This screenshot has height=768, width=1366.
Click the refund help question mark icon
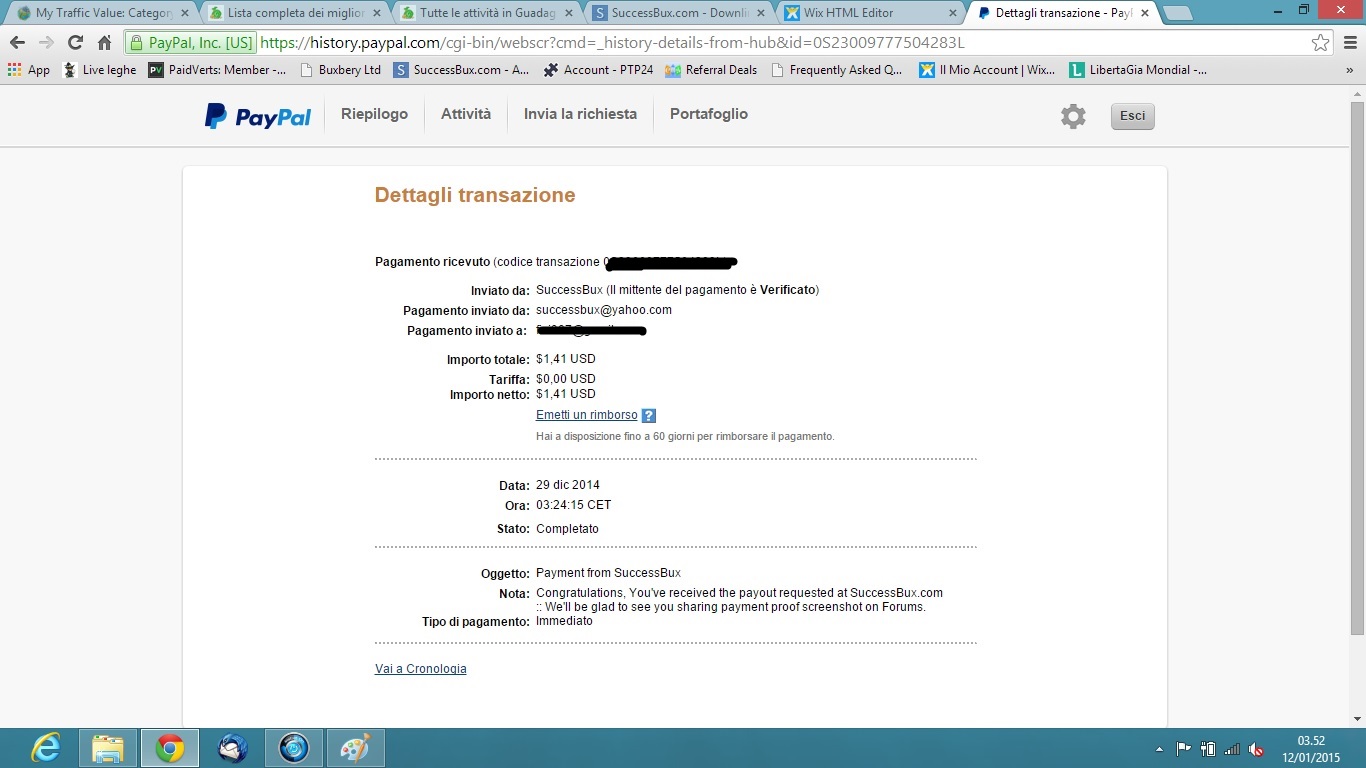tap(649, 416)
